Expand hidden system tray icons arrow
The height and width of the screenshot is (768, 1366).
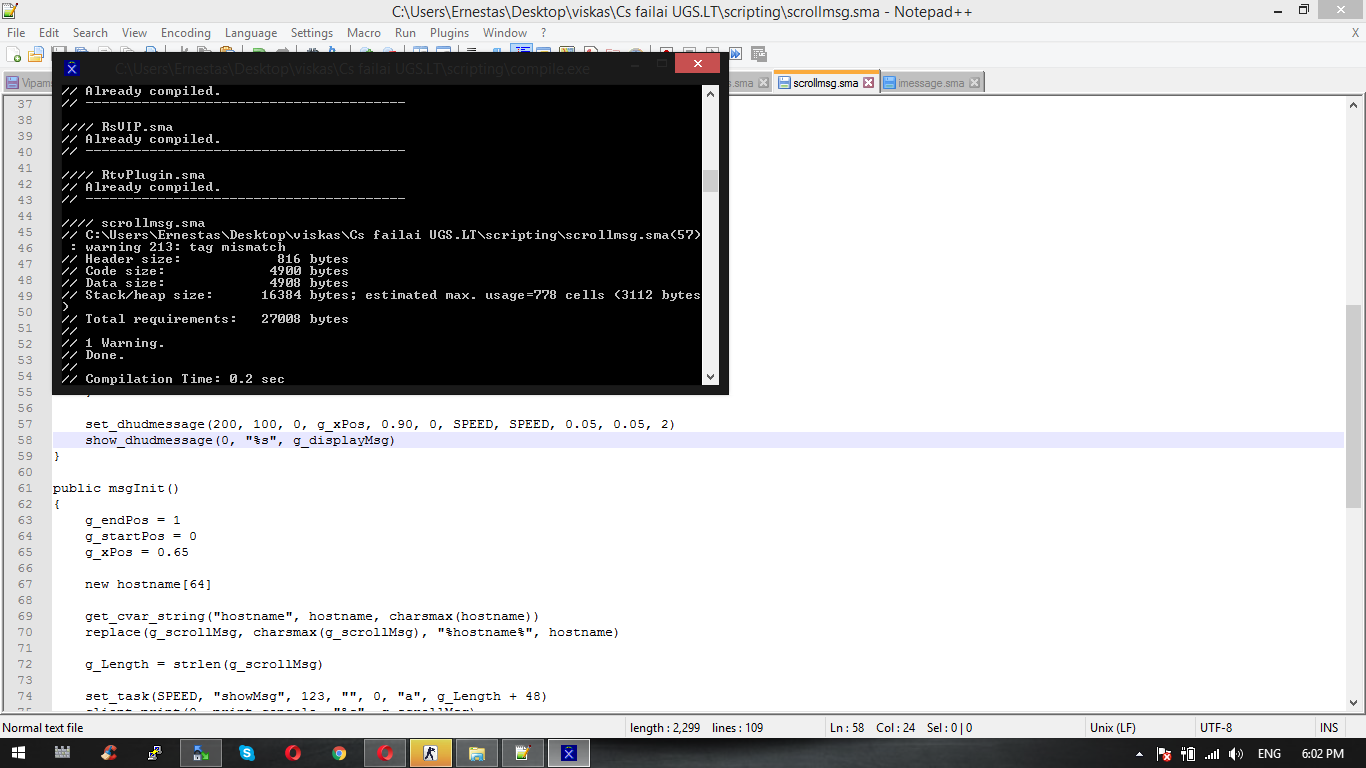pyautogui.click(x=1140, y=754)
